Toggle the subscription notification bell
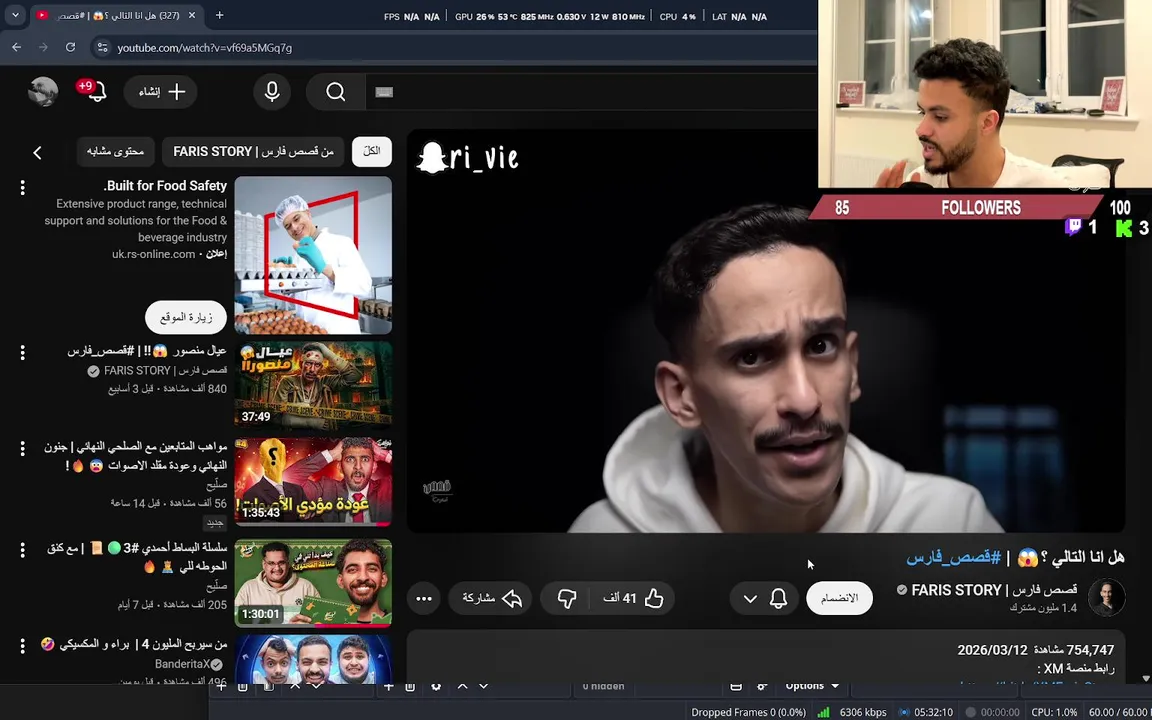This screenshot has height=720, width=1152. pyautogui.click(x=779, y=599)
